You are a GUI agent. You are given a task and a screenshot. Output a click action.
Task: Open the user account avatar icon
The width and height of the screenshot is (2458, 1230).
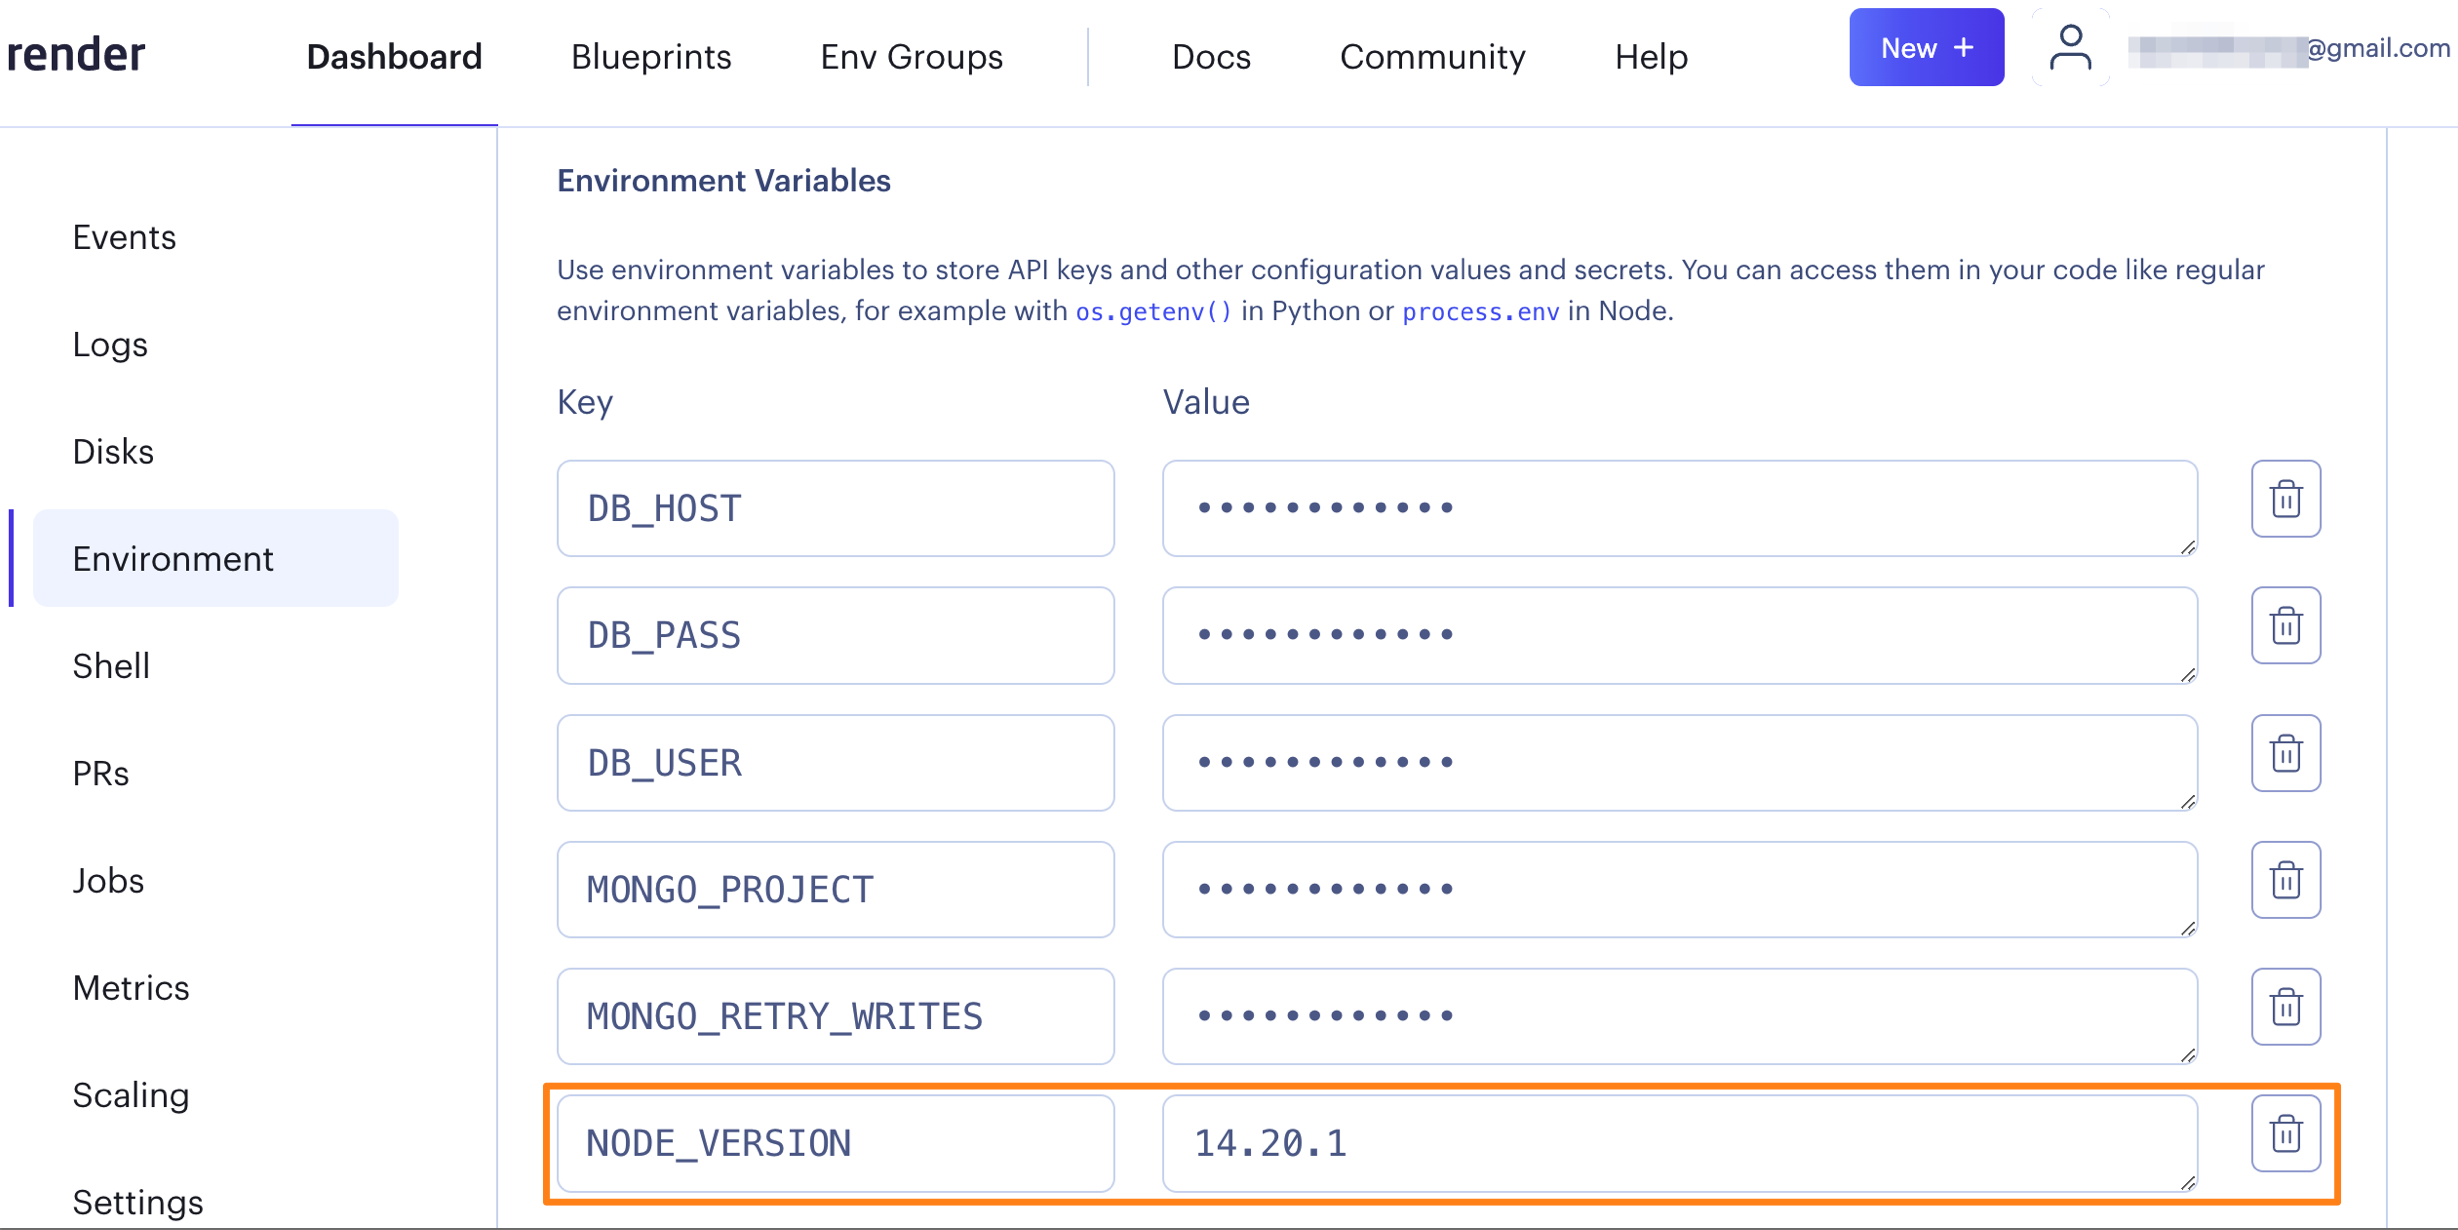2070,48
